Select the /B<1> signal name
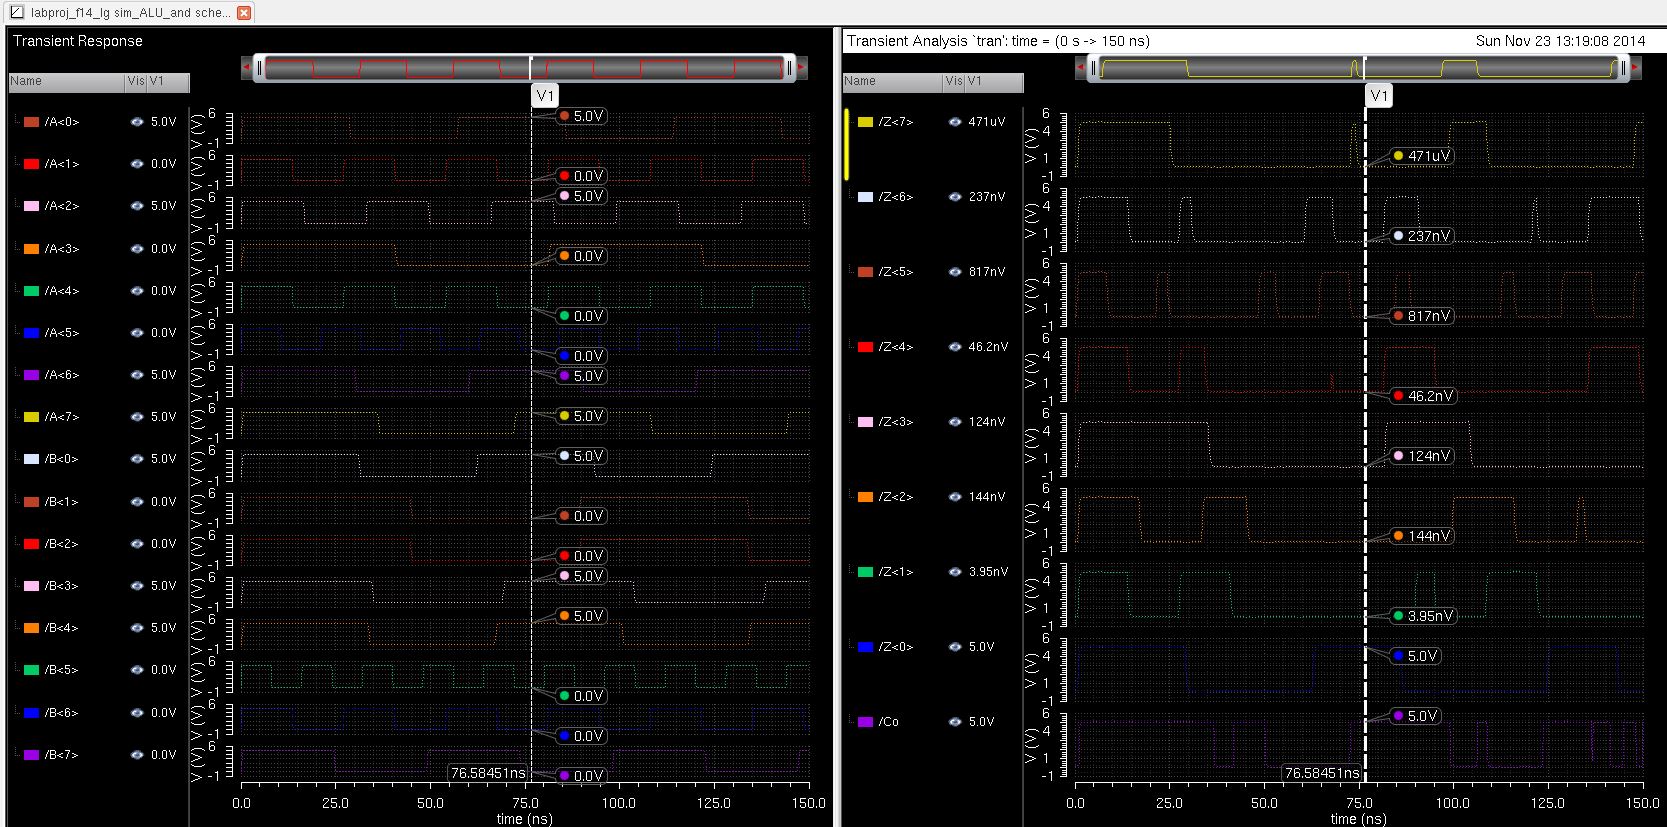The height and width of the screenshot is (827, 1667). (61, 502)
